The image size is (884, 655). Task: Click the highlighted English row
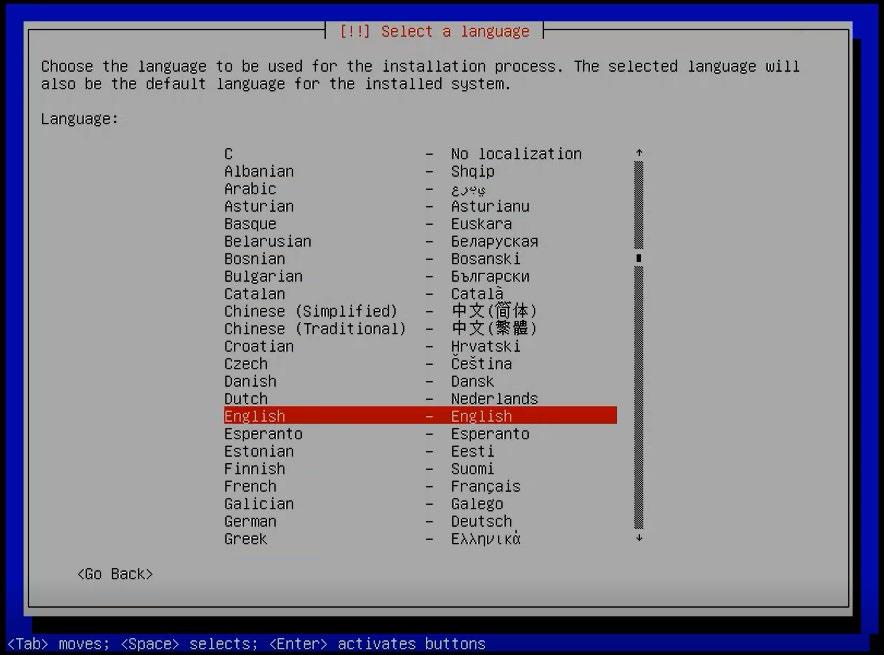point(420,416)
